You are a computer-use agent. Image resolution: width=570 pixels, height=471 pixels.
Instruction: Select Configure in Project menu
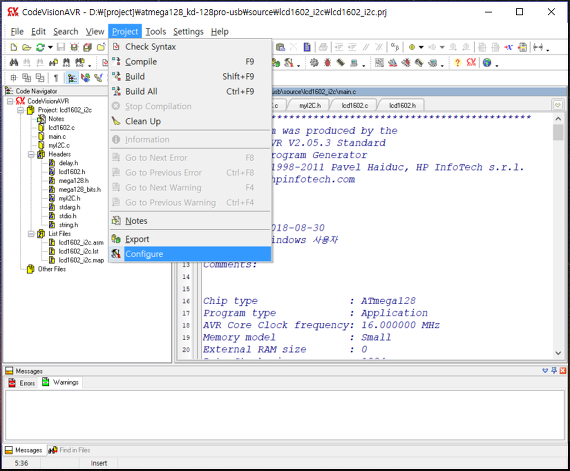[190, 254]
